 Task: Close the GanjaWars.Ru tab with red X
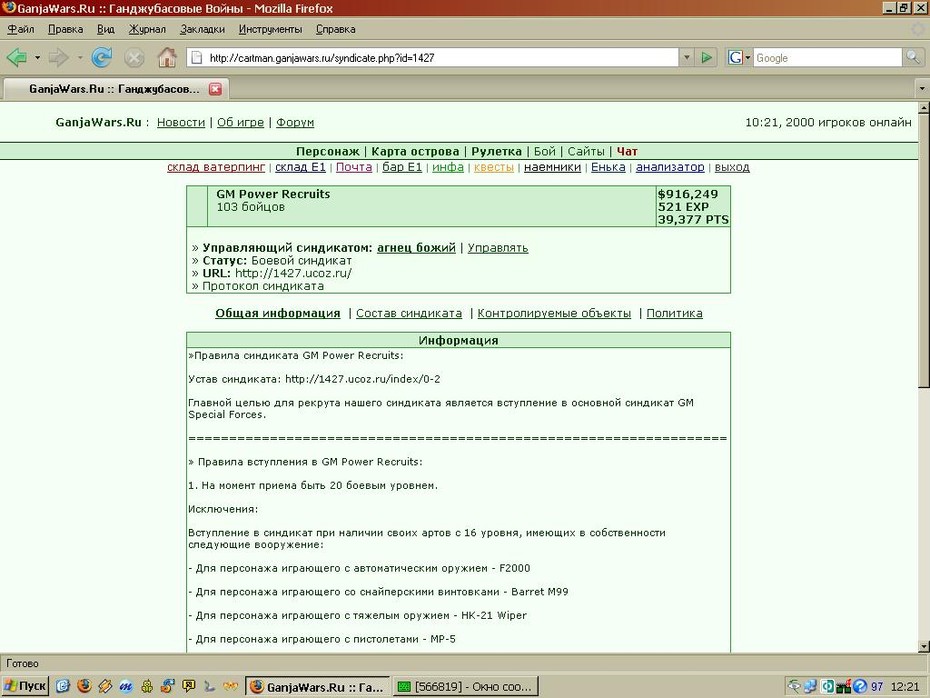[215, 89]
